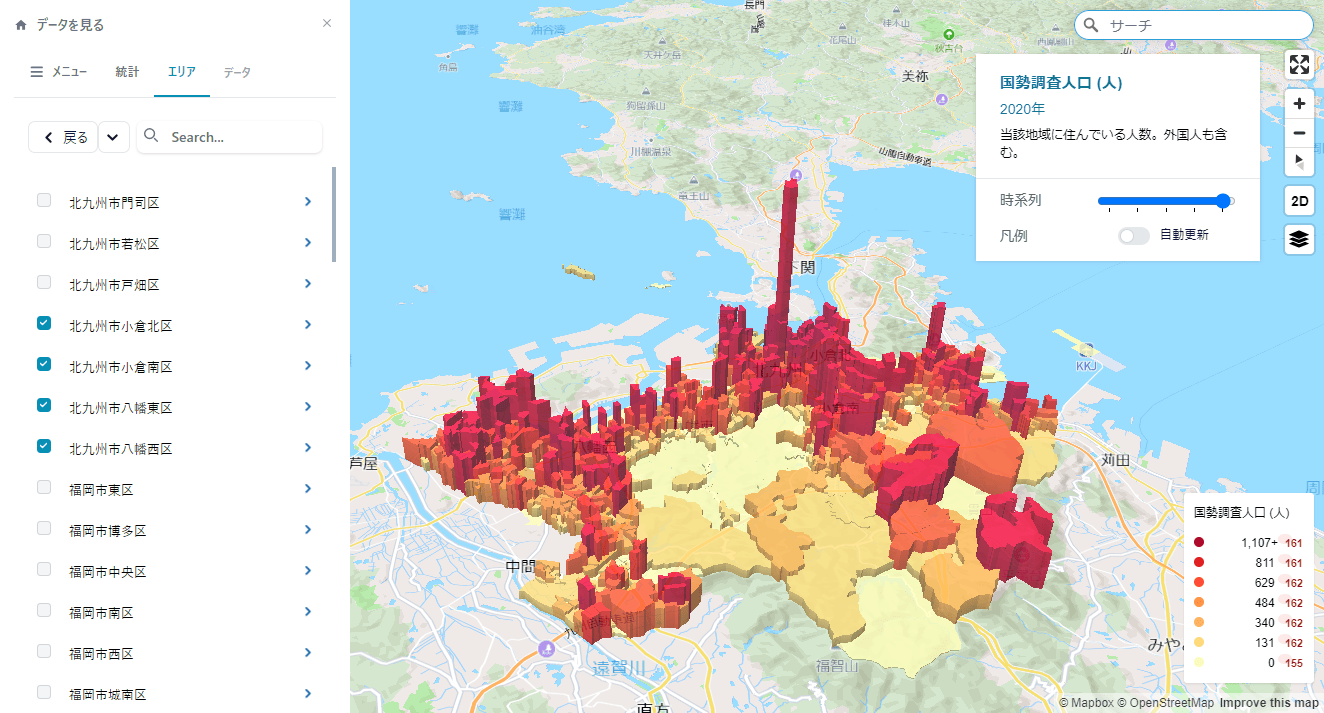The image size is (1324, 713).
Task: Expand the 福岡市中央区 row chevron
Action: click(x=308, y=571)
